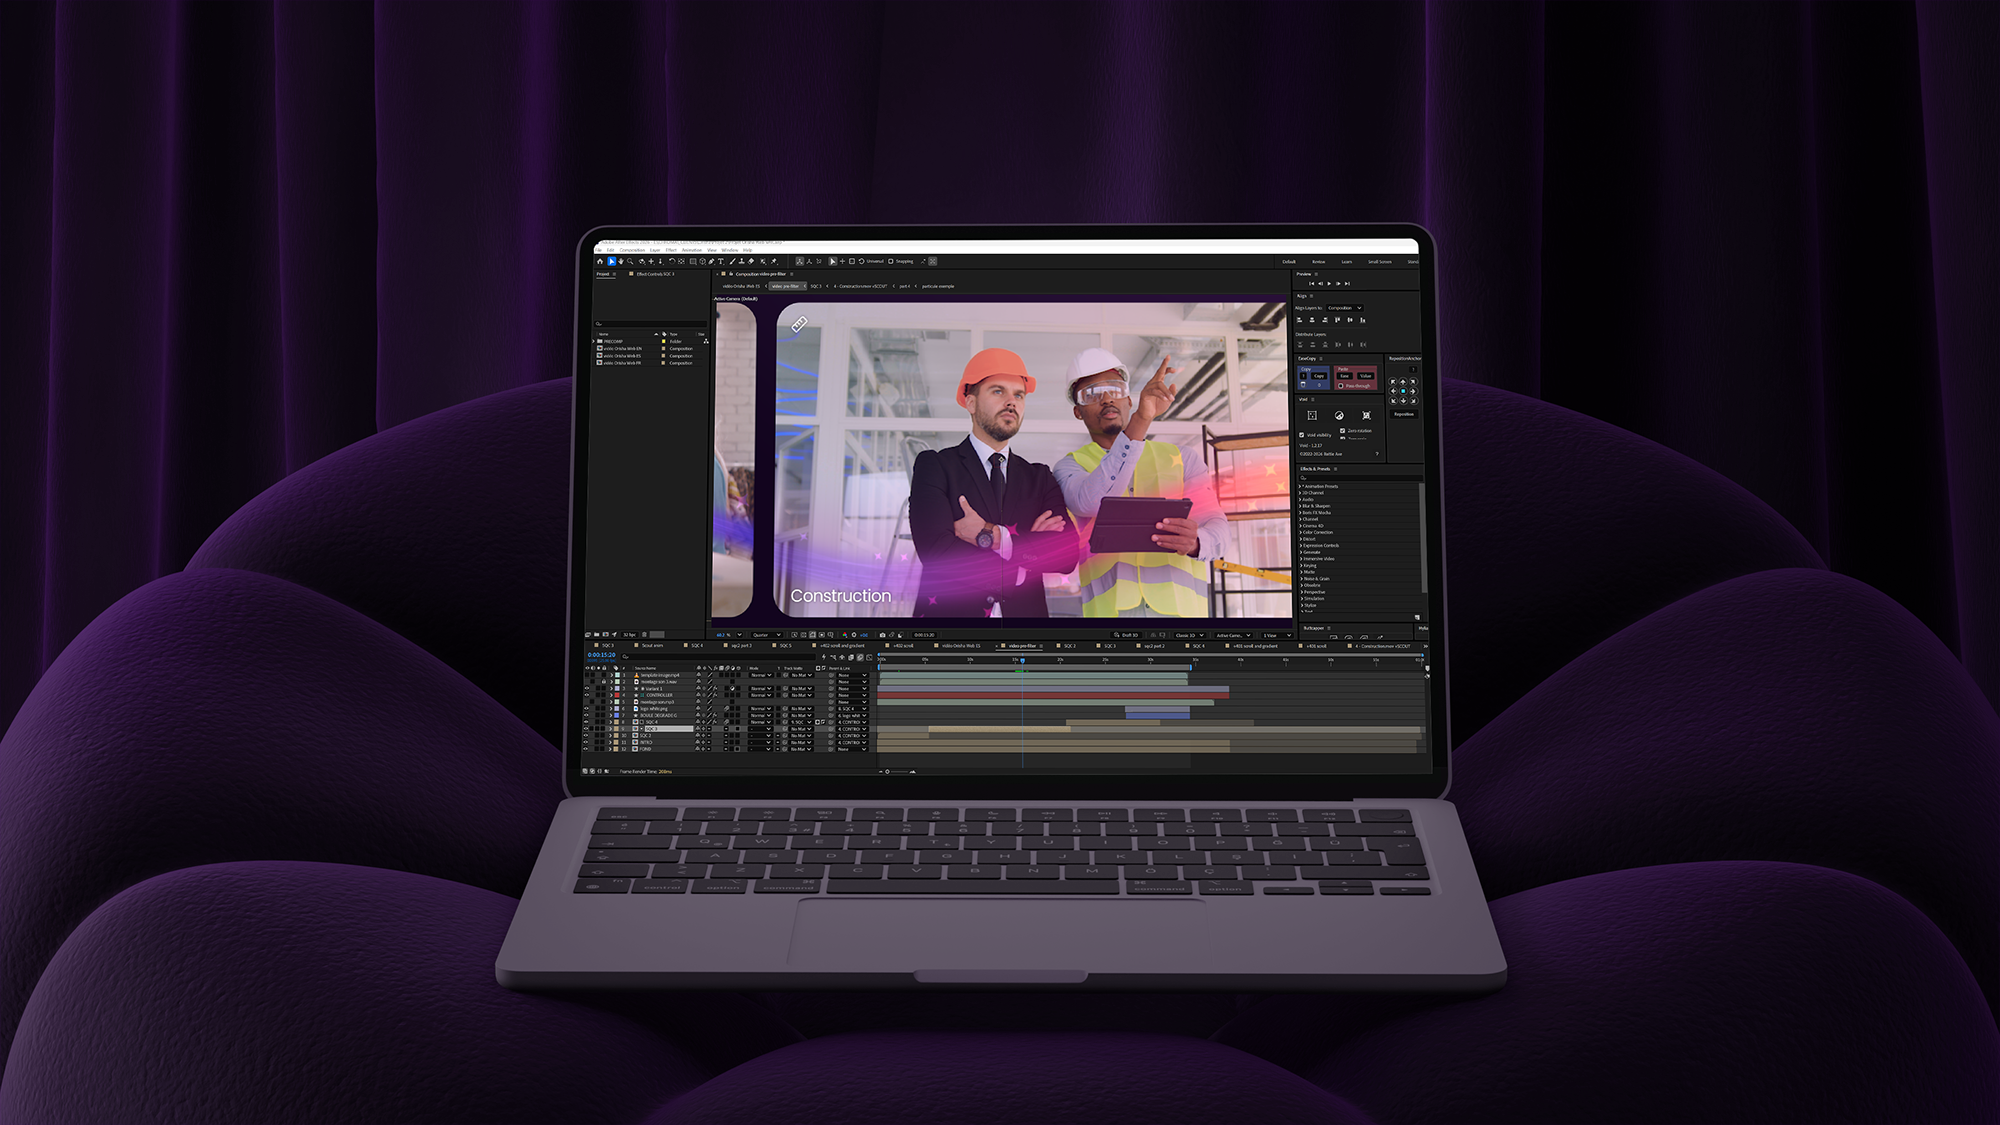2000x1125 pixels.
Task: Toggle the Void visibility checkbox
Action: point(1301,435)
